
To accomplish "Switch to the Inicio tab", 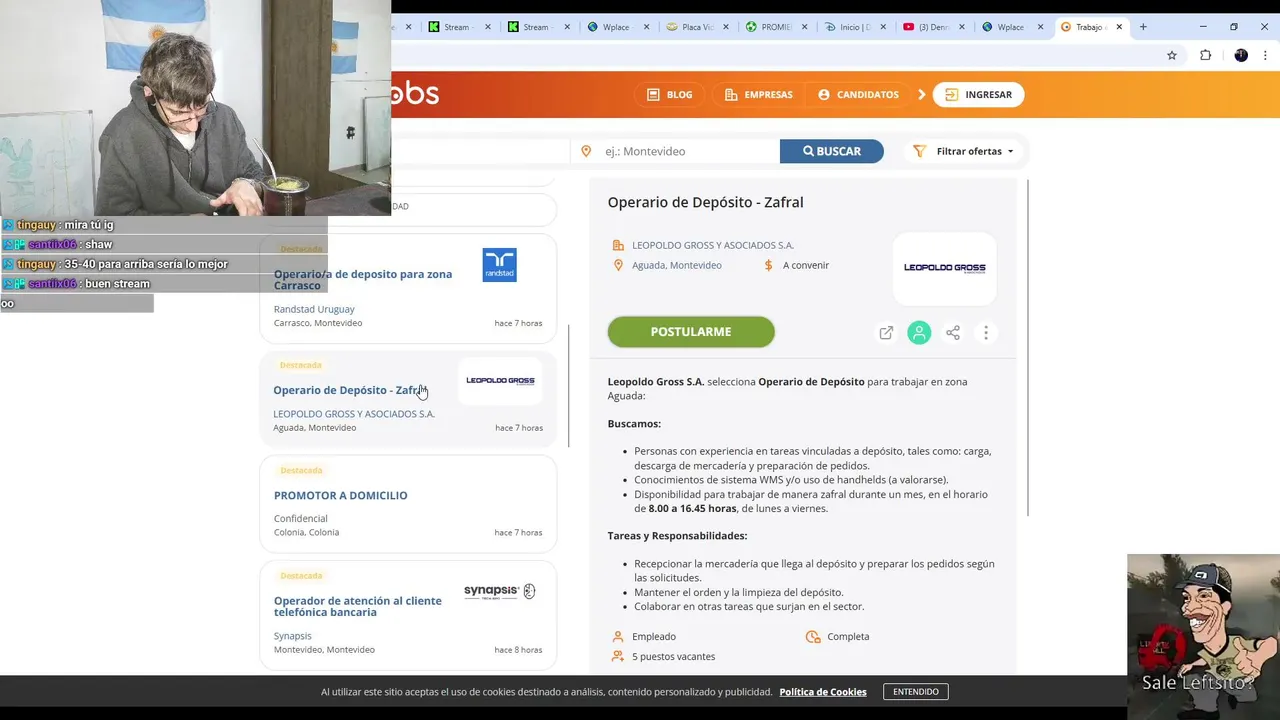I will pyautogui.click(x=855, y=27).
